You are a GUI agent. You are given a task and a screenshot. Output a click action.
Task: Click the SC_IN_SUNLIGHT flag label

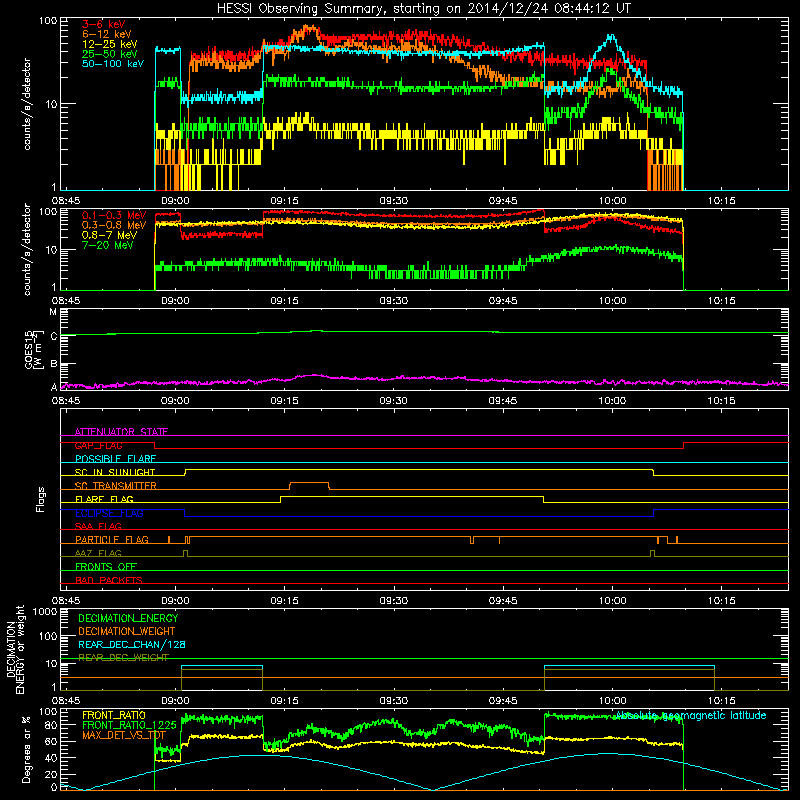(x=115, y=472)
